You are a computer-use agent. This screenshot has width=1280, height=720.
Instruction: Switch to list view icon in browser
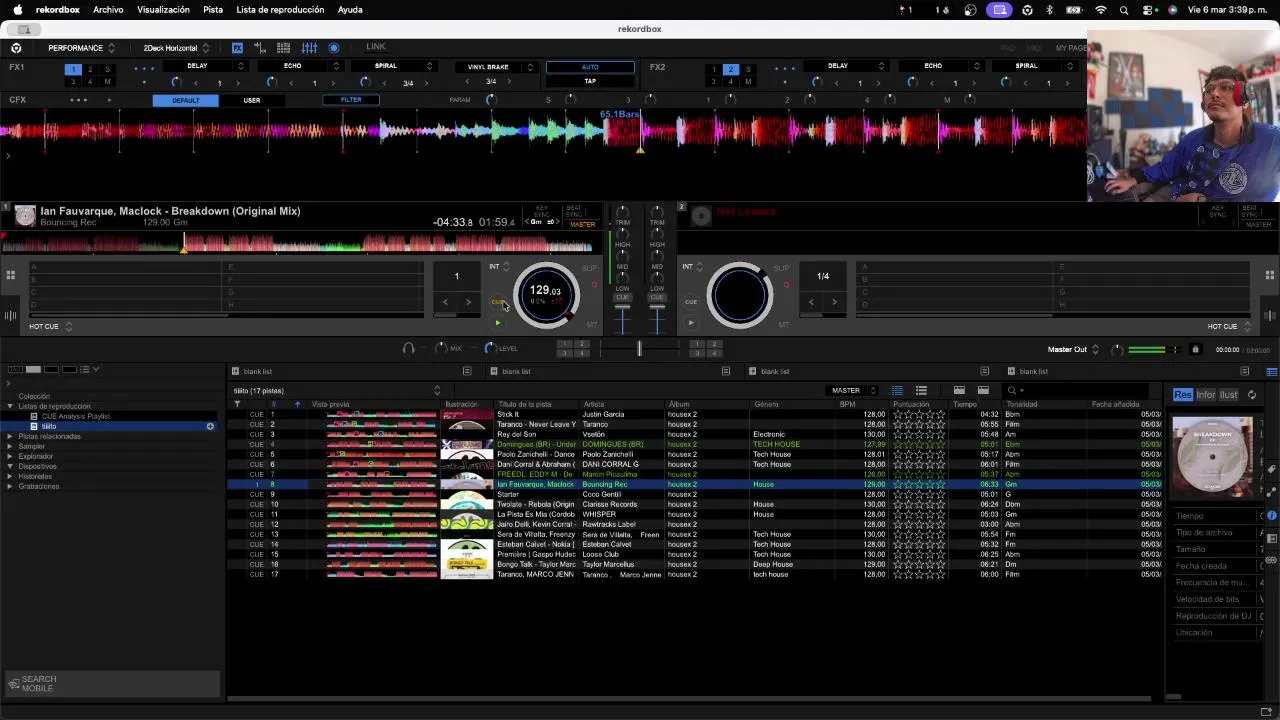(897, 390)
